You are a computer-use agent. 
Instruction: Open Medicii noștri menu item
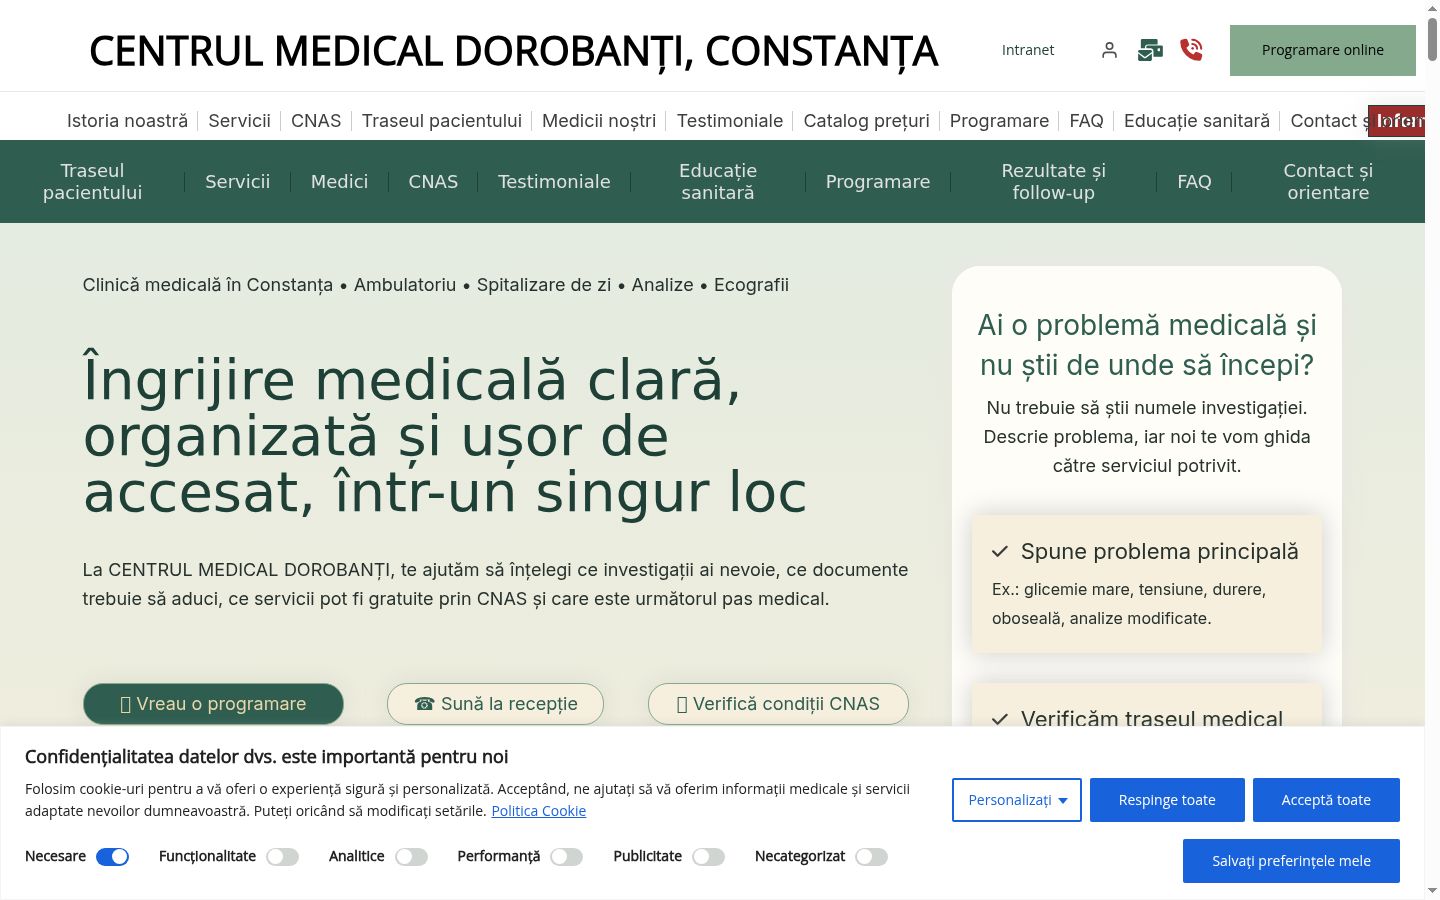599,121
